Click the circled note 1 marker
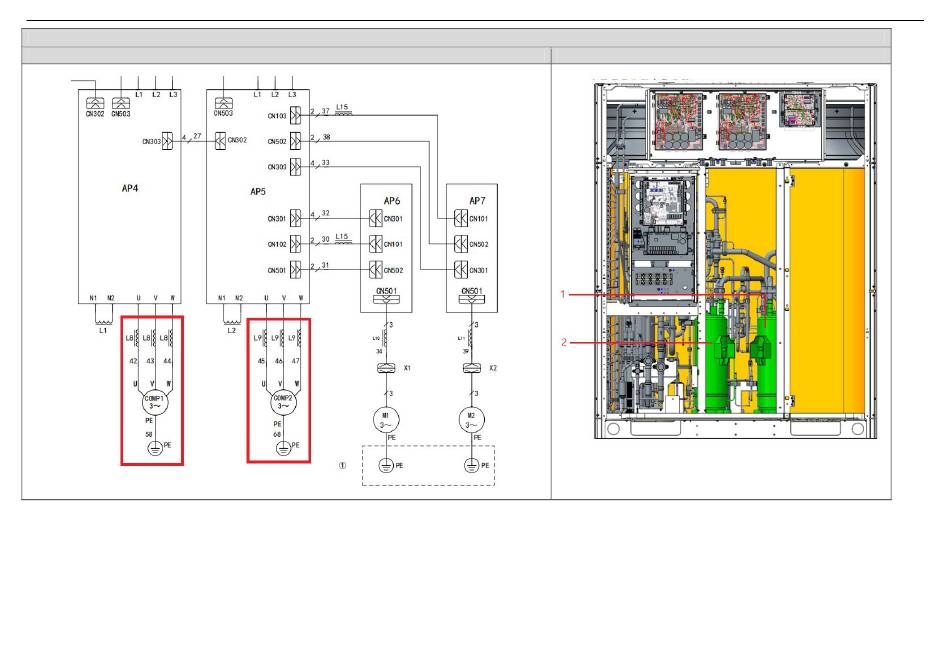The image size is (950, 648). click(343, 466)
